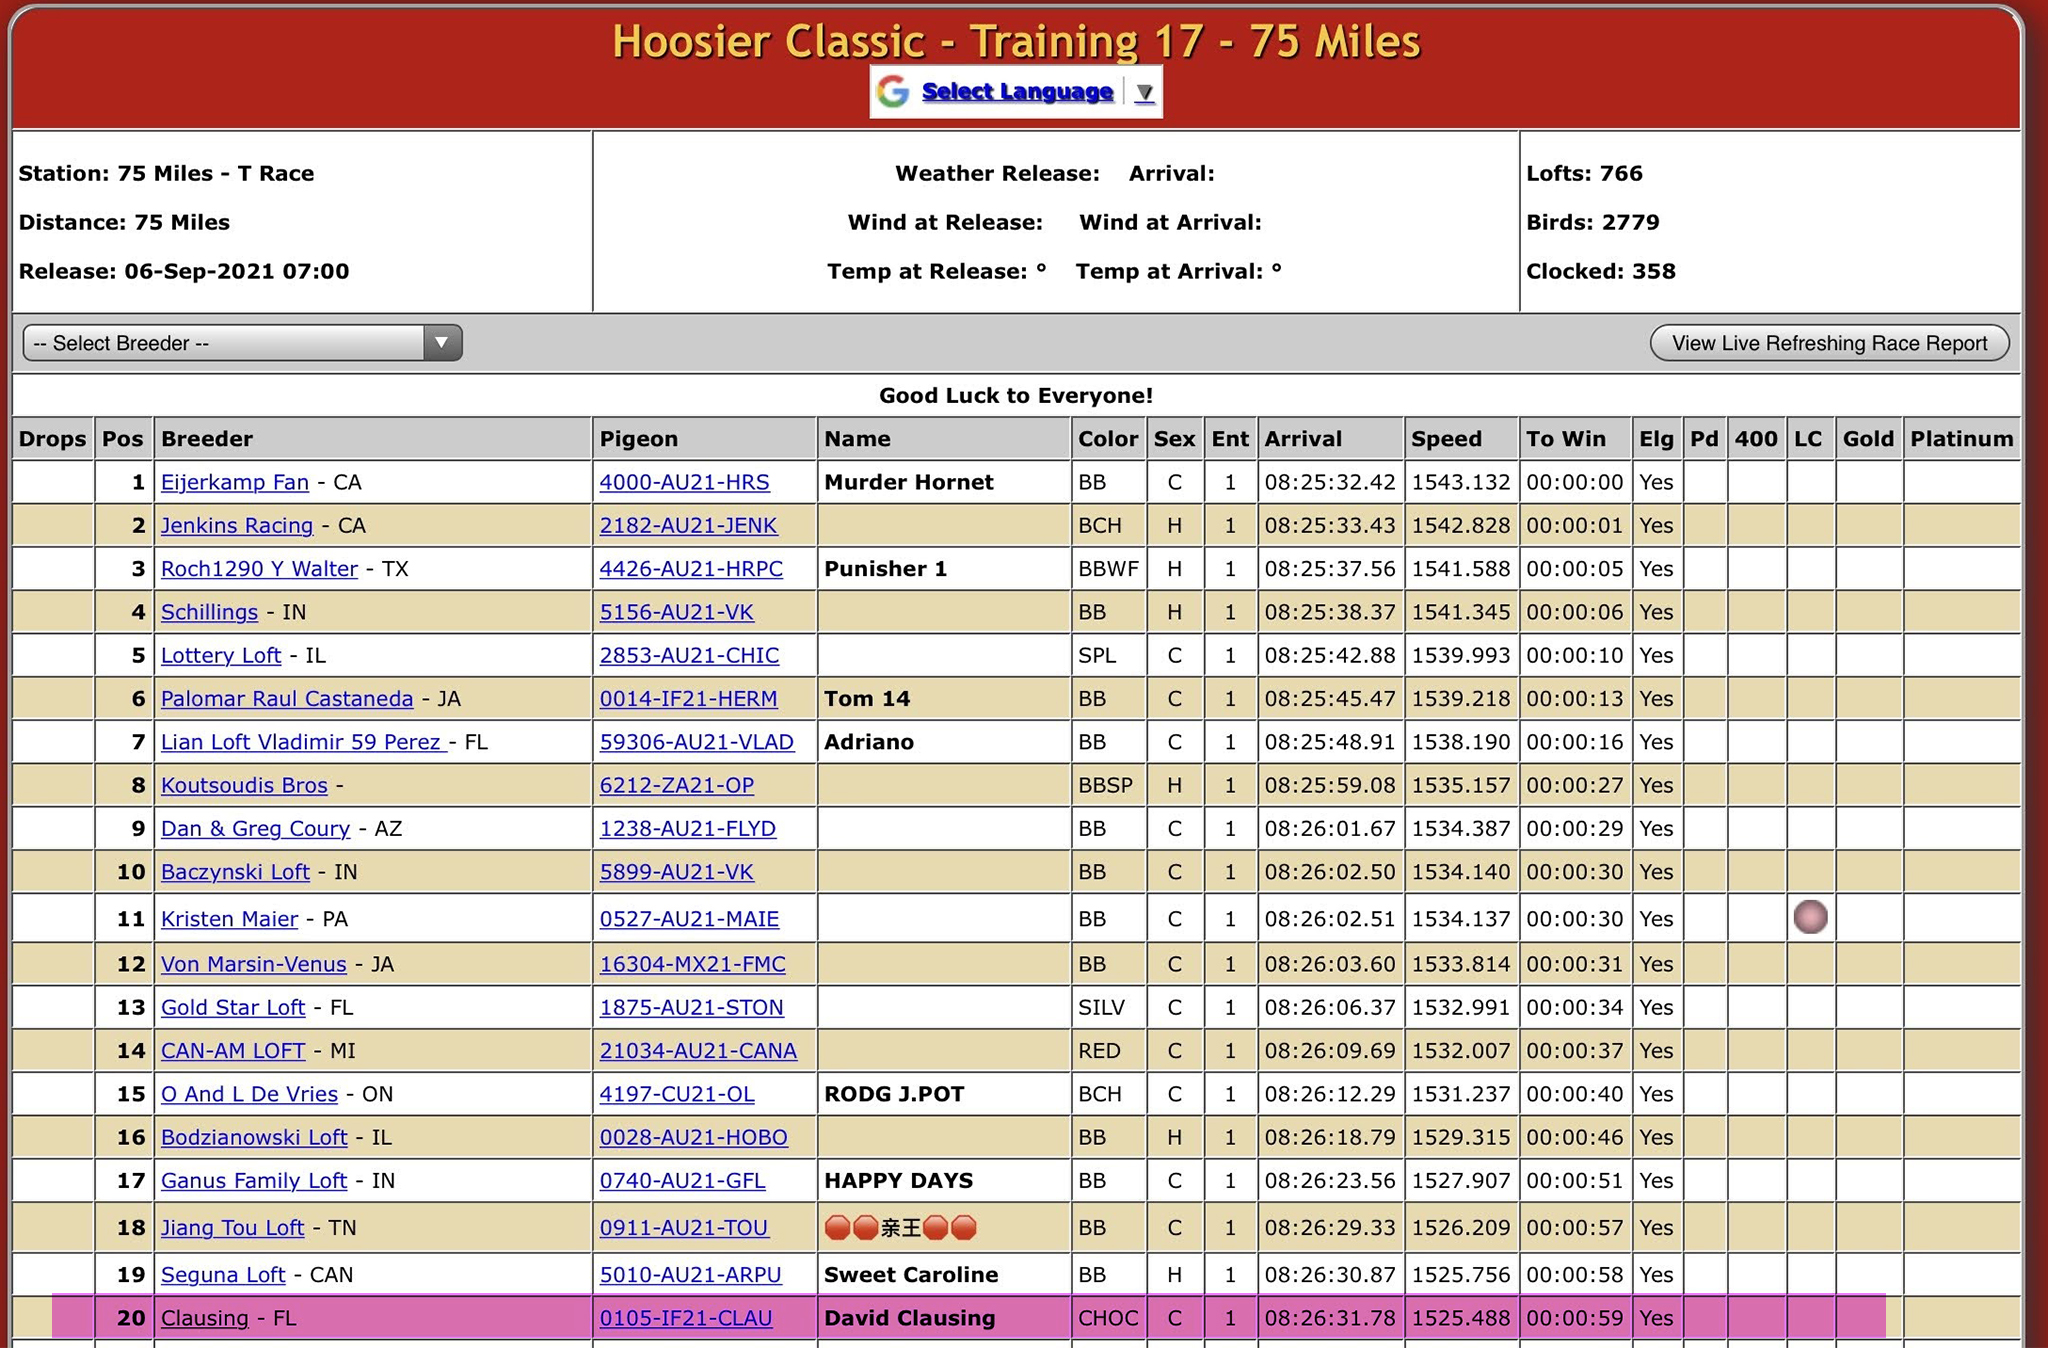This screenshot has width=2048, height=1348.
Task: Open Koutsoudis Bros breeder page
Action: point(244,785)
